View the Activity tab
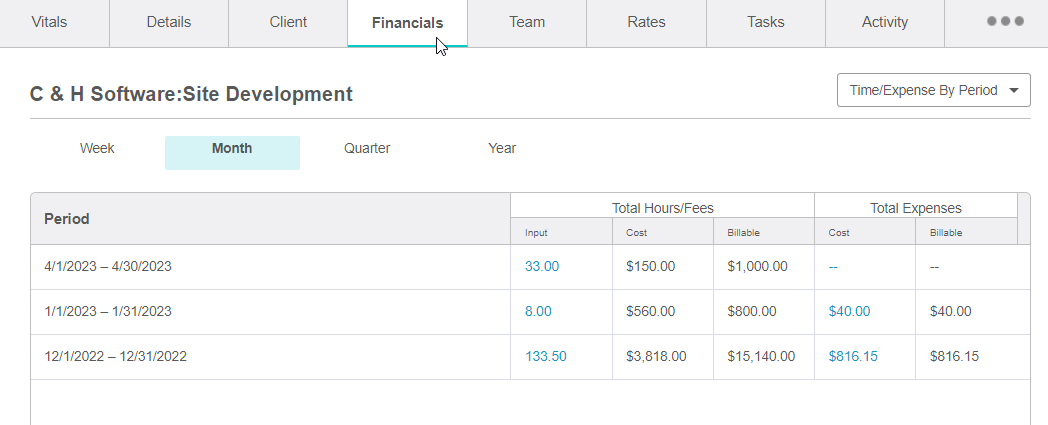The height and width of the screenshot is (425, 1048). [x=884, y=22]
